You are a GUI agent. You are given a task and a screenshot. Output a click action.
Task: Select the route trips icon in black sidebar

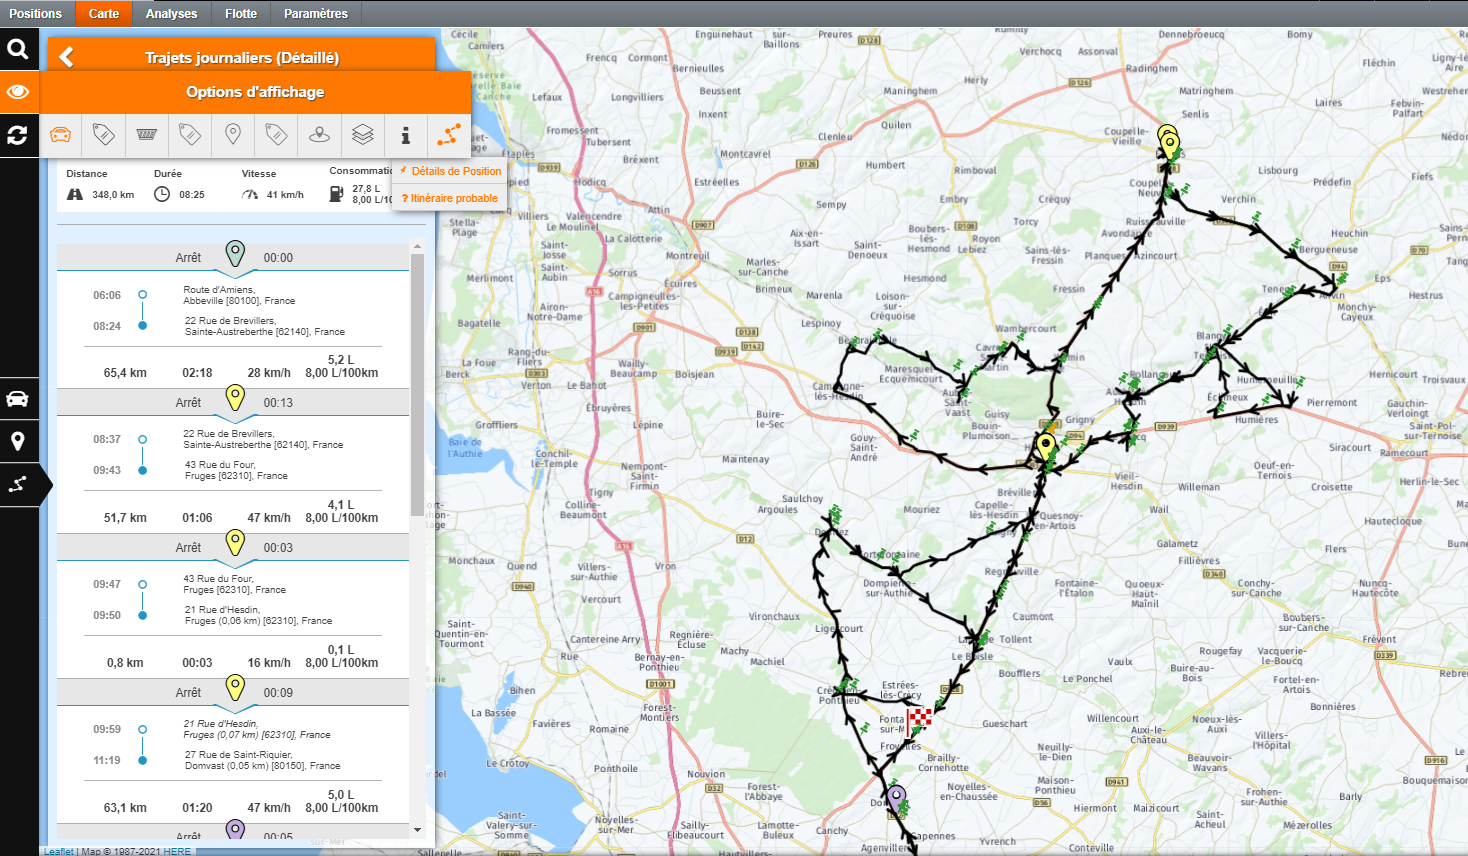(18, 485)
